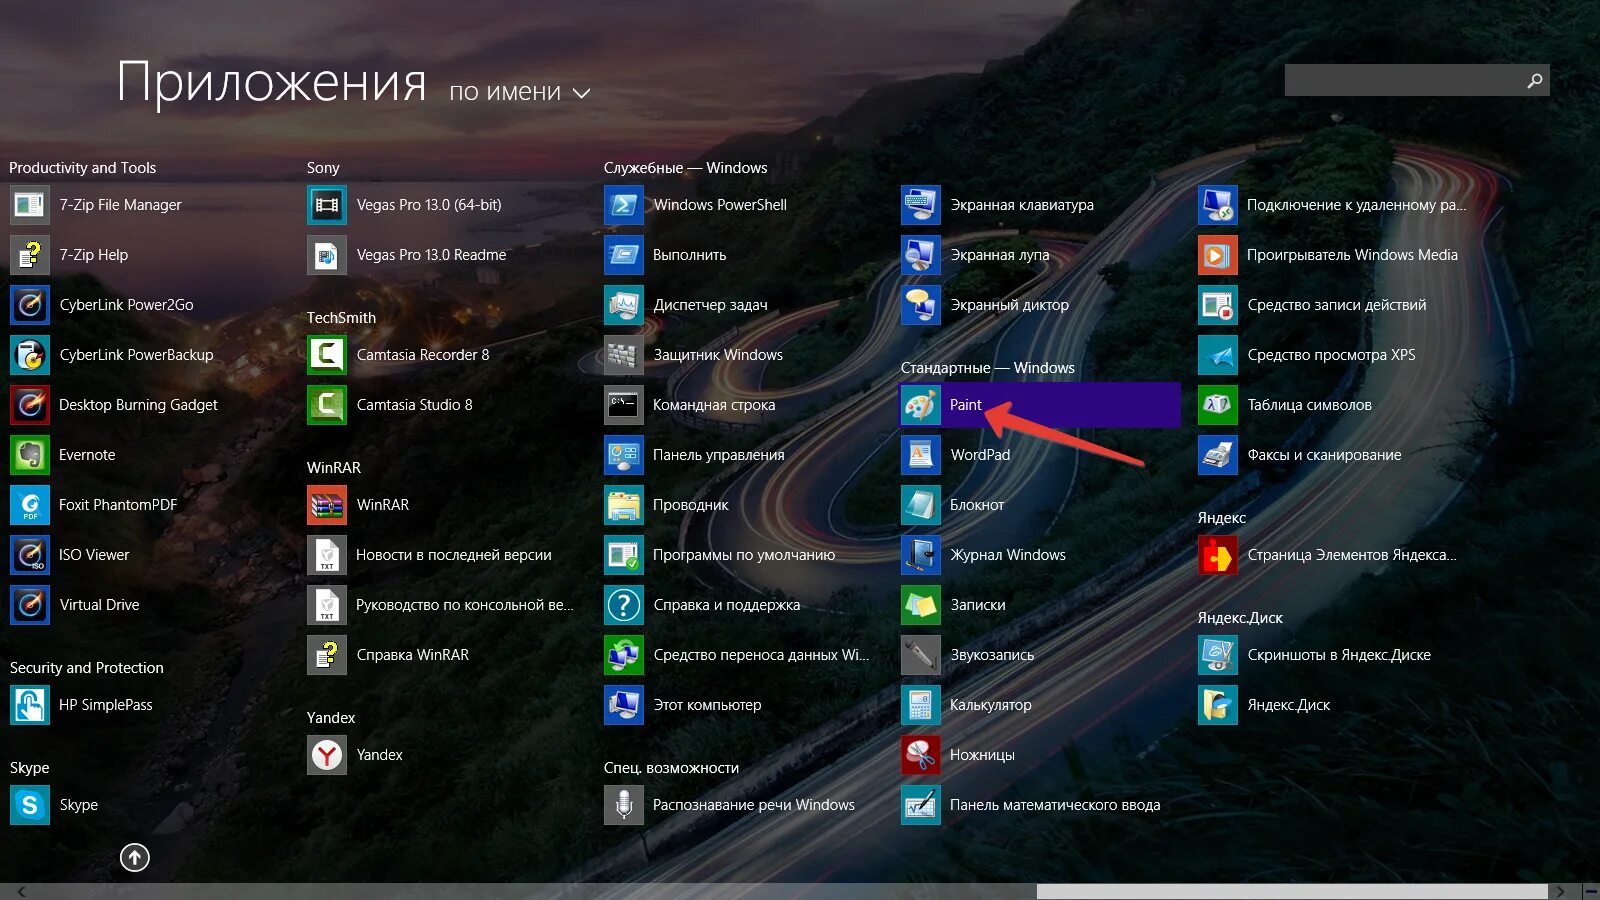The width and height of the screenshot is (1600, 900).
Task: Select 'Productivity and Tools' group header
Action: [x=83, y=168]
